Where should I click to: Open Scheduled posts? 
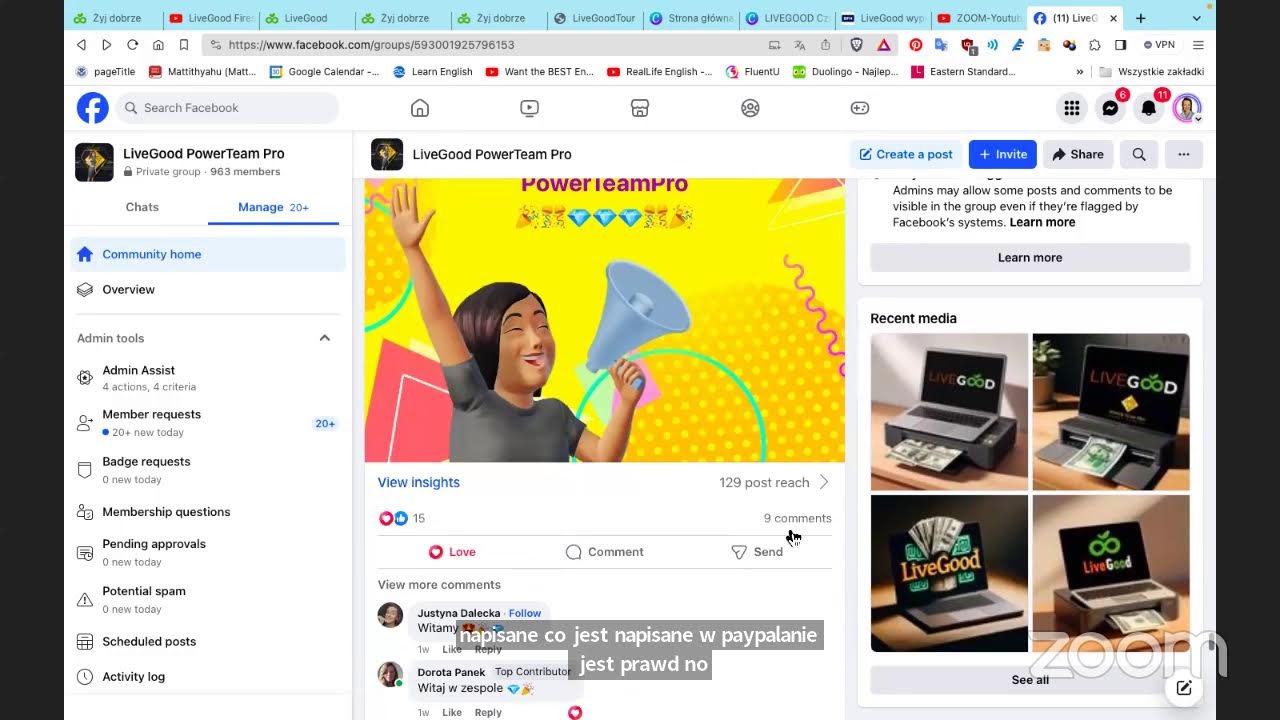click(208, 641)
